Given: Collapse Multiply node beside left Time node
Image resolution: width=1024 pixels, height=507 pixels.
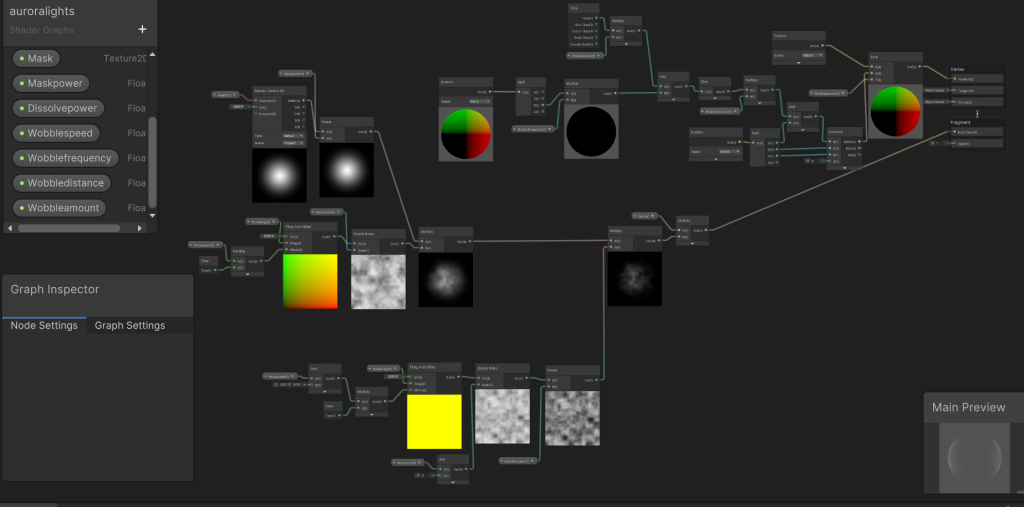Looking at the screenshot, I should 248,274.
